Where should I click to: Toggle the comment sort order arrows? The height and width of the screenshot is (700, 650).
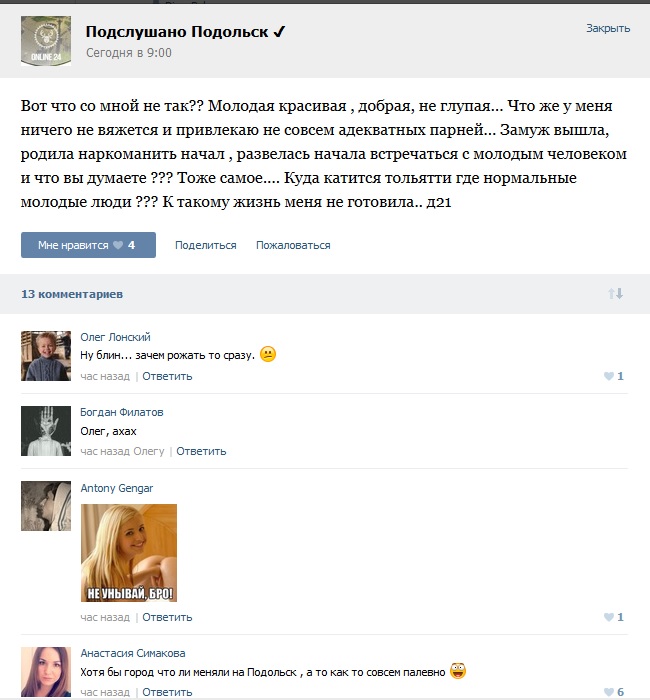[x=616, y=294]
